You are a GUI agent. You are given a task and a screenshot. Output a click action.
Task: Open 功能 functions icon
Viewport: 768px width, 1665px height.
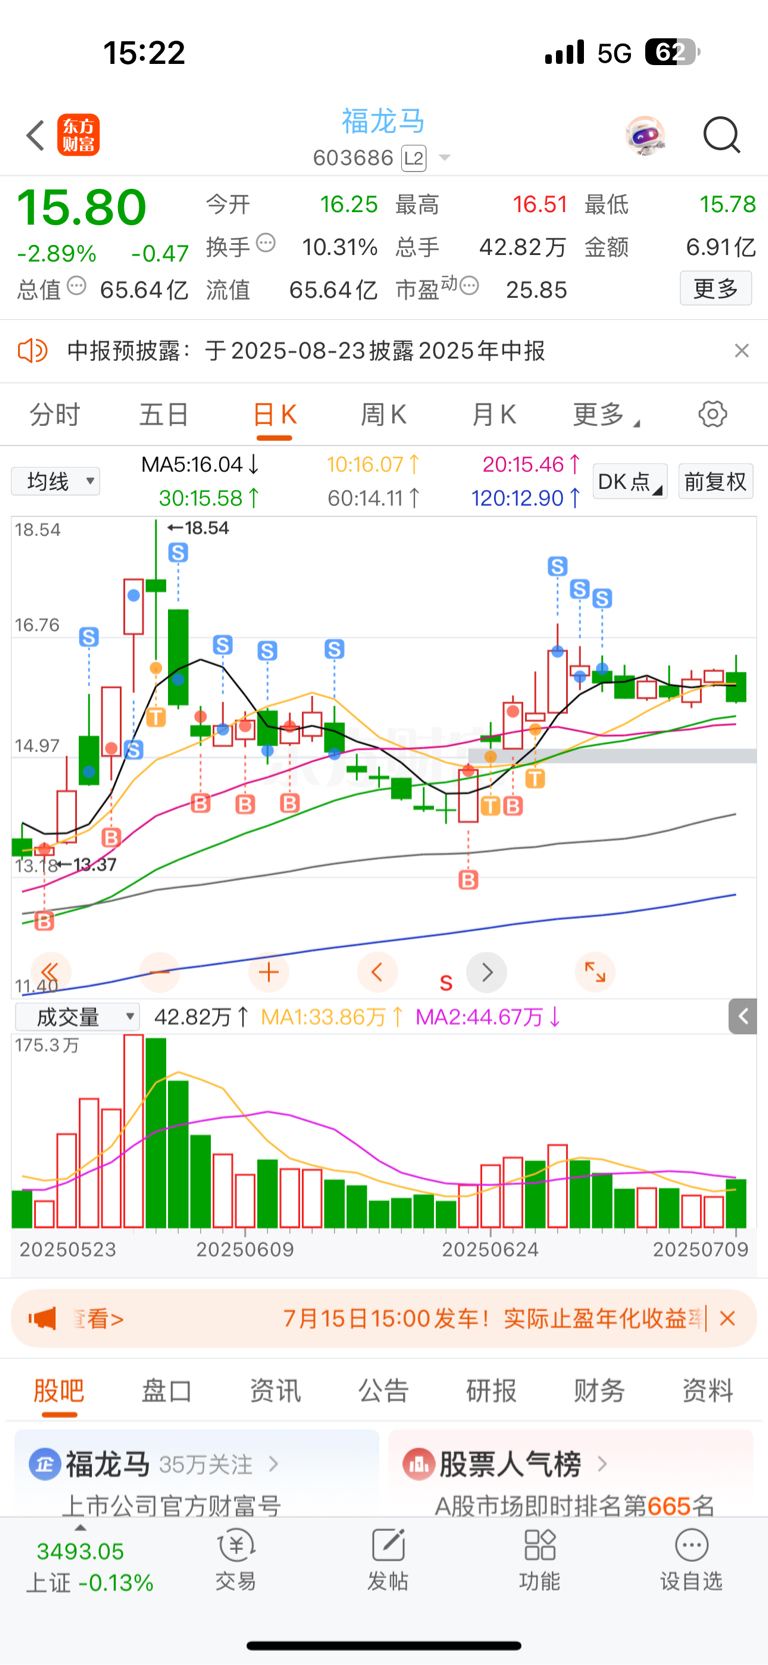click(540, 1560)
